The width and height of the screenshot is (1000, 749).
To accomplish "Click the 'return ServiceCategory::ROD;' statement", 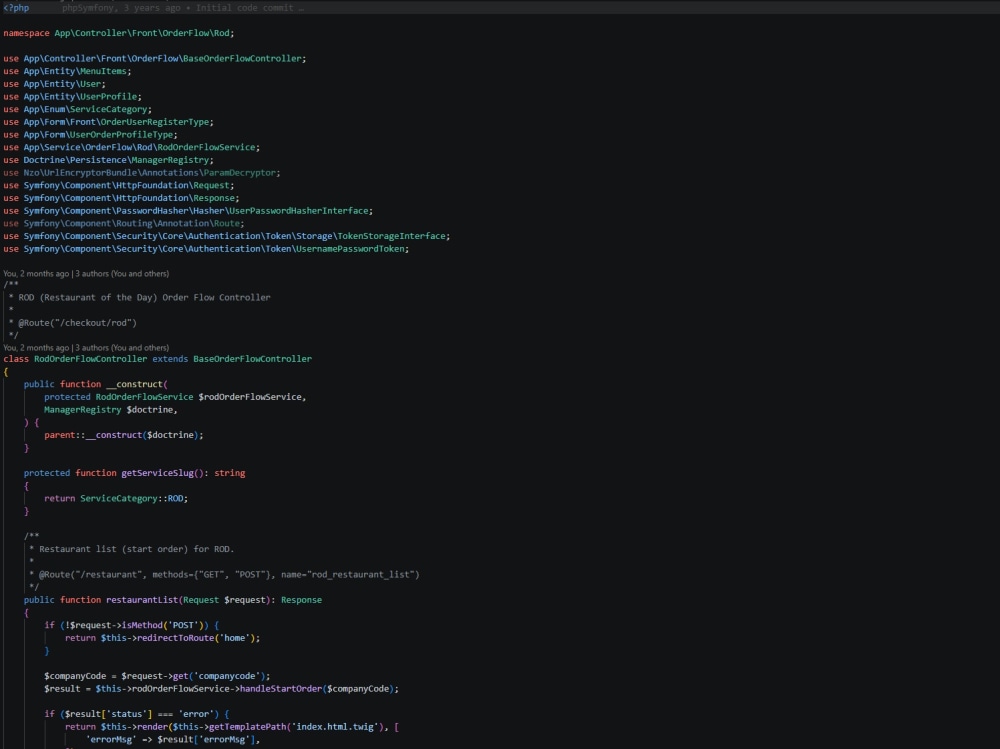I will (116, 498).
